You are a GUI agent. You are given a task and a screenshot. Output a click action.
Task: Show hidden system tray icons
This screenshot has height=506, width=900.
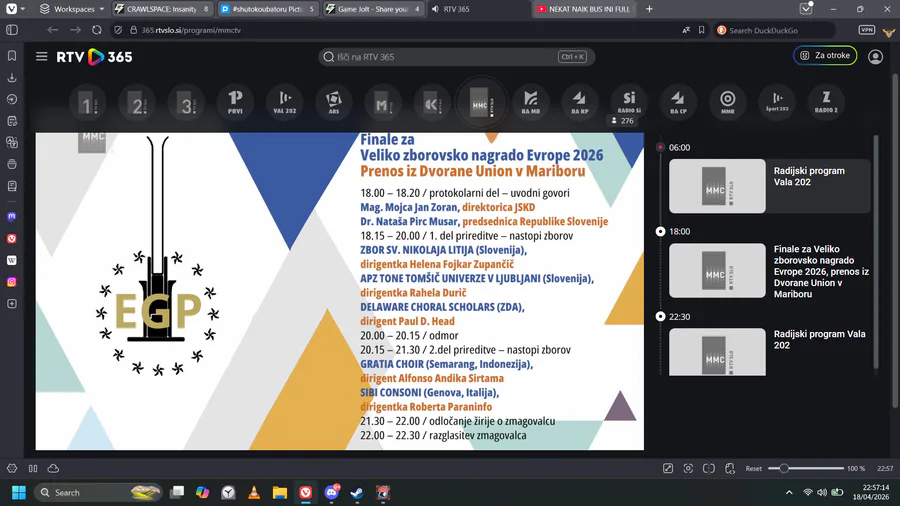pos(789,492)
